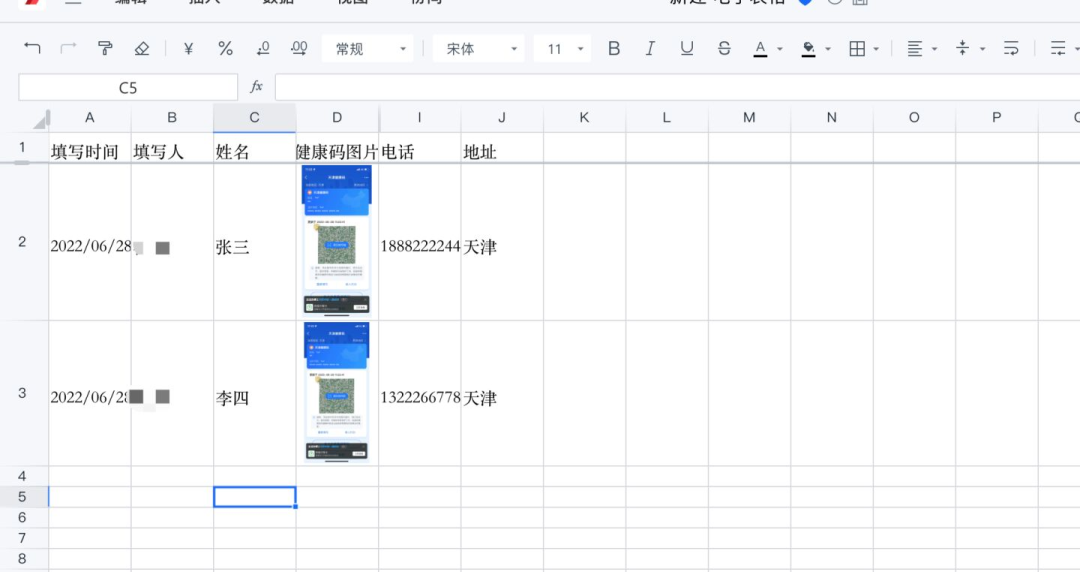Open the number format 常规 dropdown

coord(368,49)
